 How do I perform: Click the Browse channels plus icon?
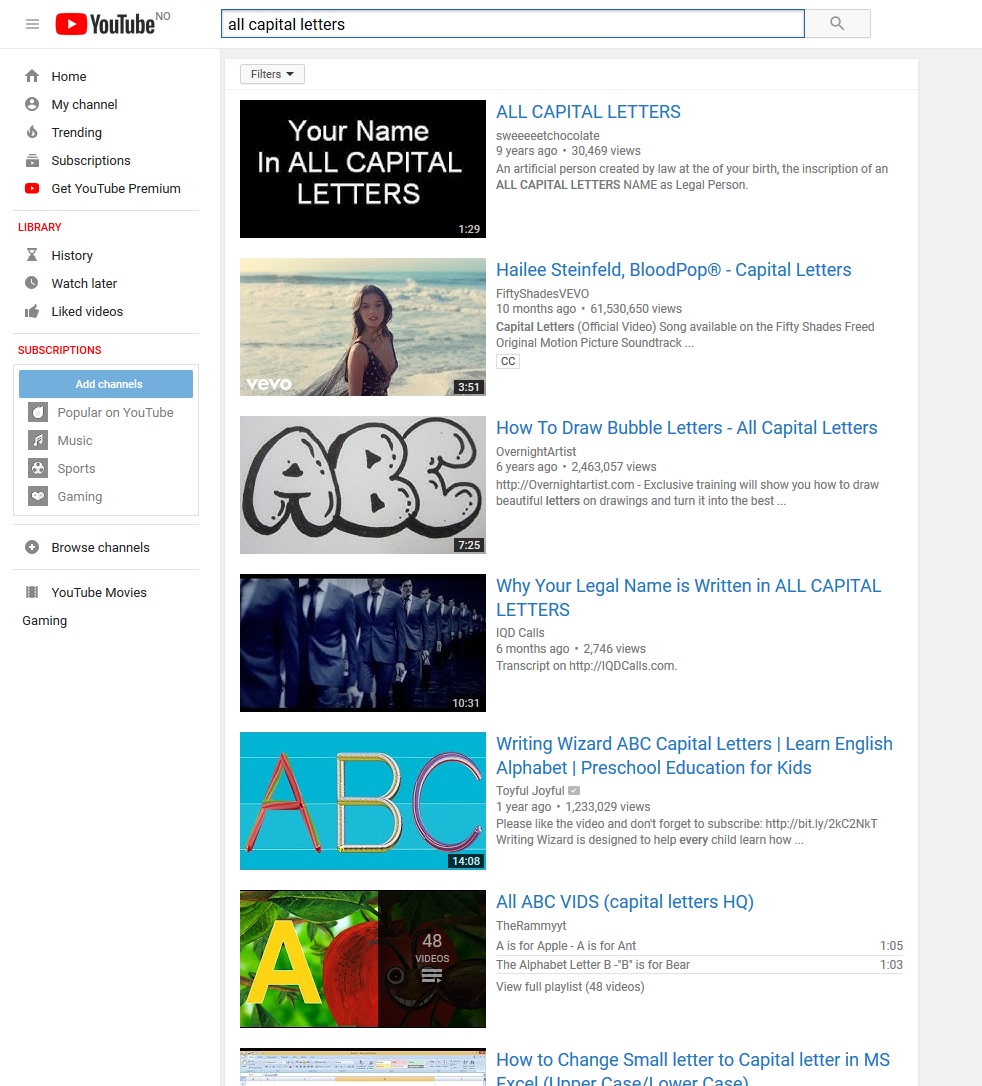pyautogui.click(x=32, y=547)
